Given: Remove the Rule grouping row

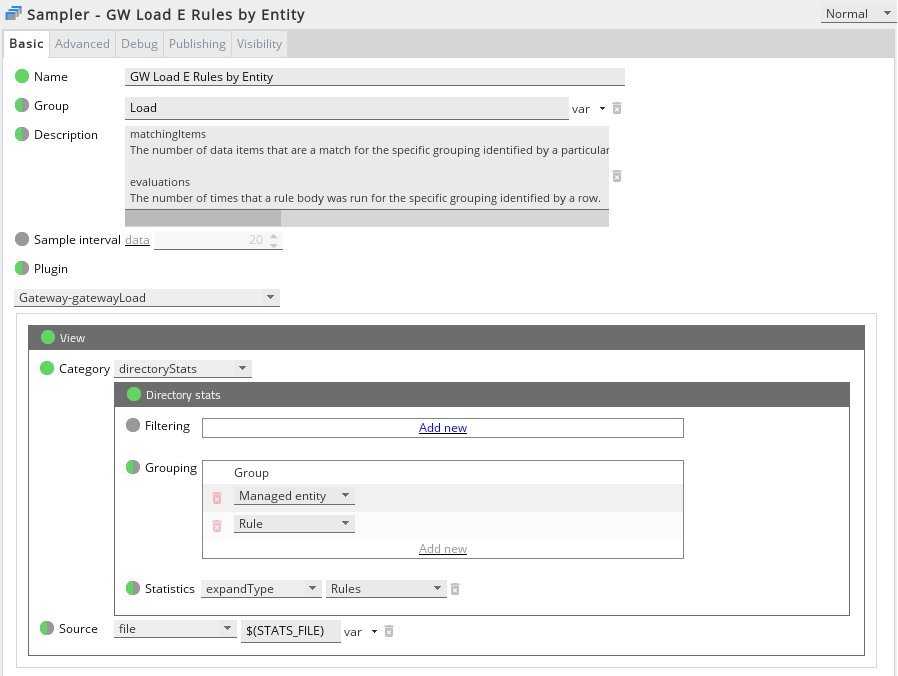Looking at the screenshot, I should coord(216,525).
